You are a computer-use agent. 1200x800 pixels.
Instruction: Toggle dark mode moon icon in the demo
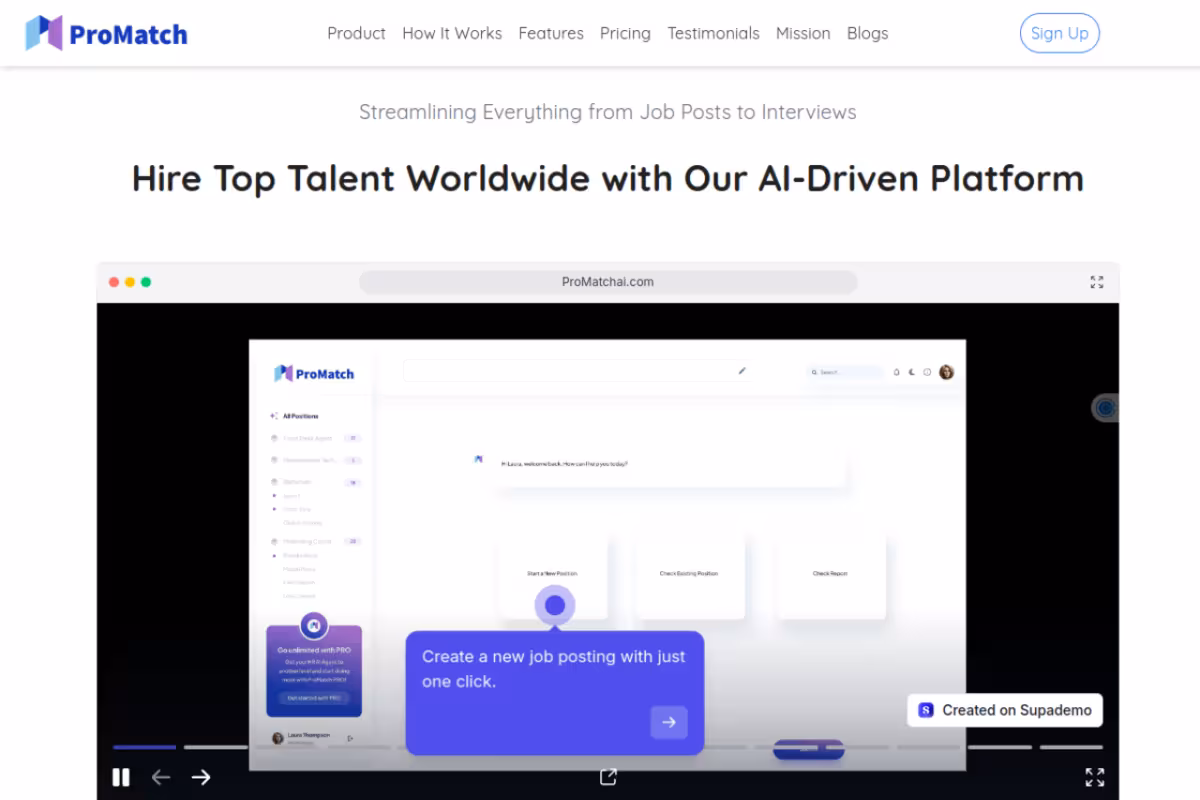(911, 372)
